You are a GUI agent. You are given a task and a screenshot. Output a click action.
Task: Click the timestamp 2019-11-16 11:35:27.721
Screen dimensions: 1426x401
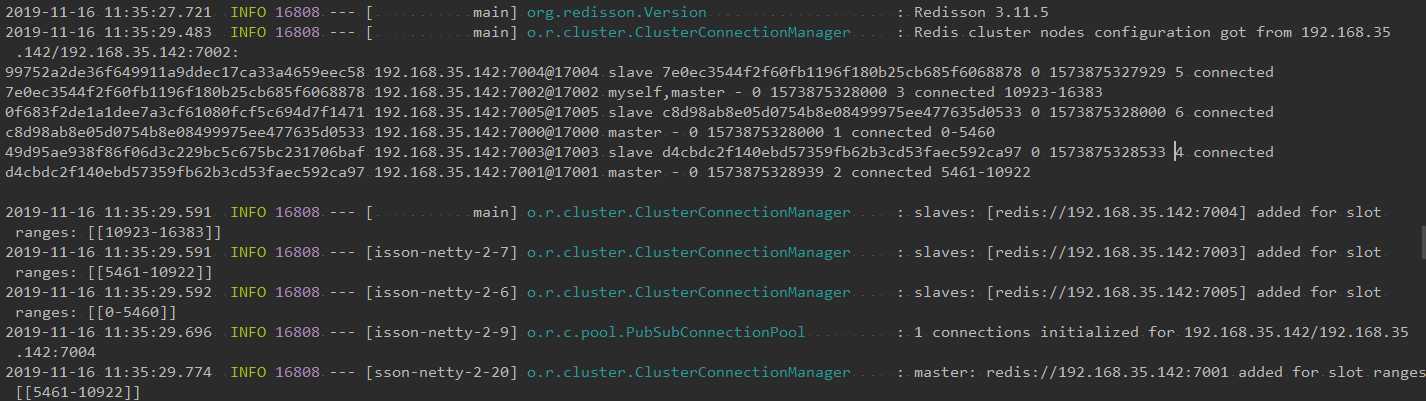coord(109,13)
